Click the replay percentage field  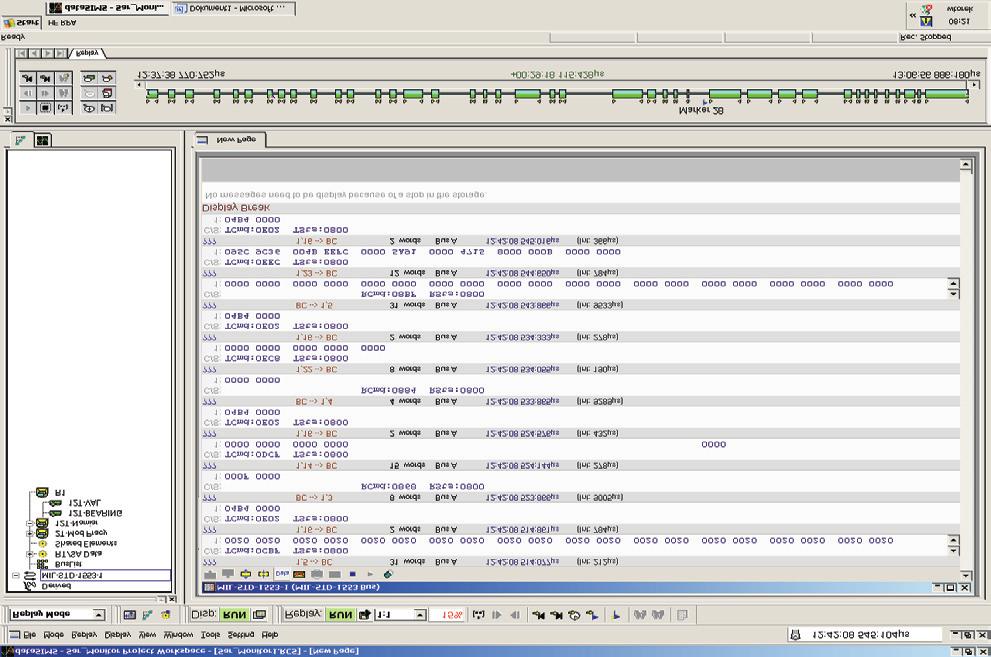pyautogui.click(x=447, y=615)
